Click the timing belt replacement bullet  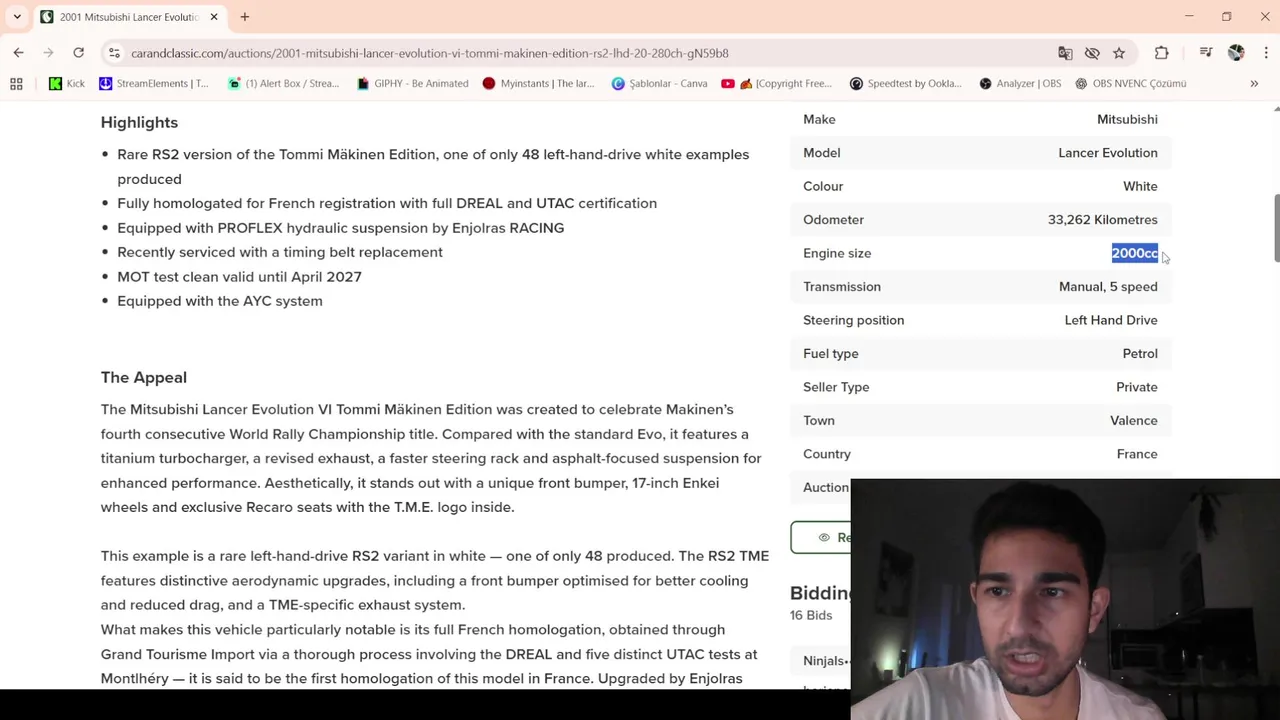[280, 252]
